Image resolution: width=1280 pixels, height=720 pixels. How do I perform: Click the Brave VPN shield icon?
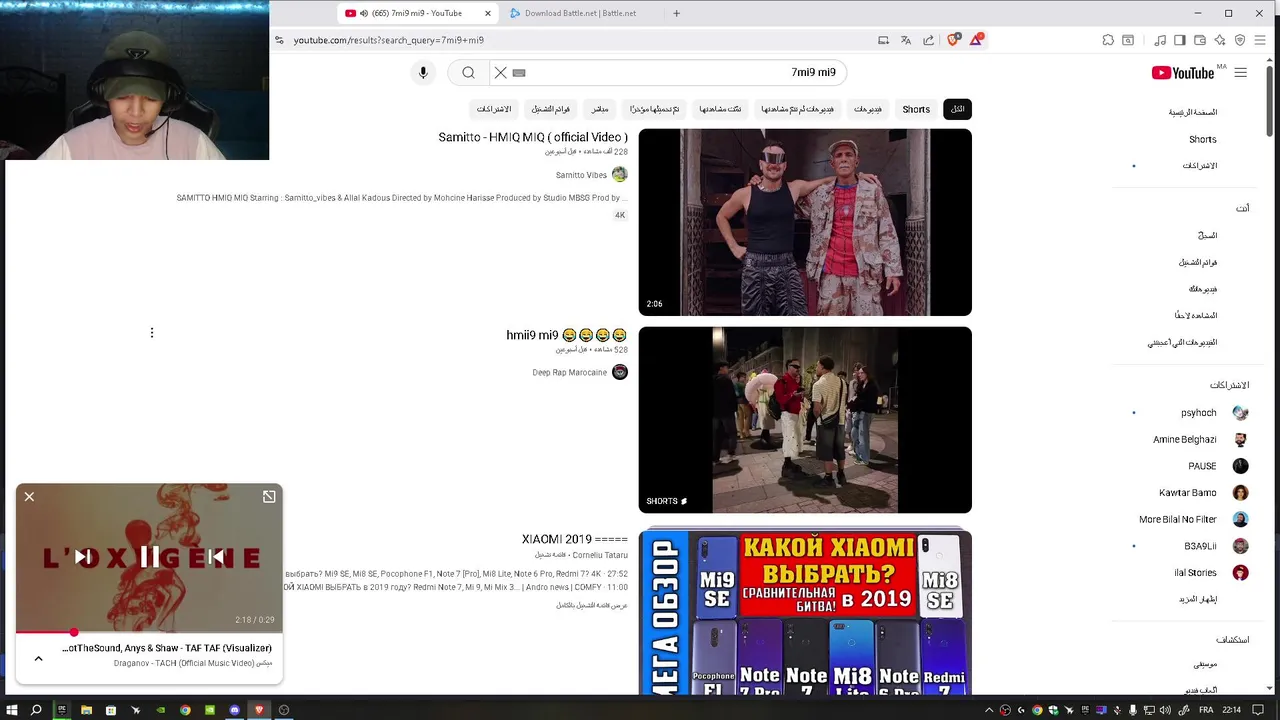[1240, 40]
